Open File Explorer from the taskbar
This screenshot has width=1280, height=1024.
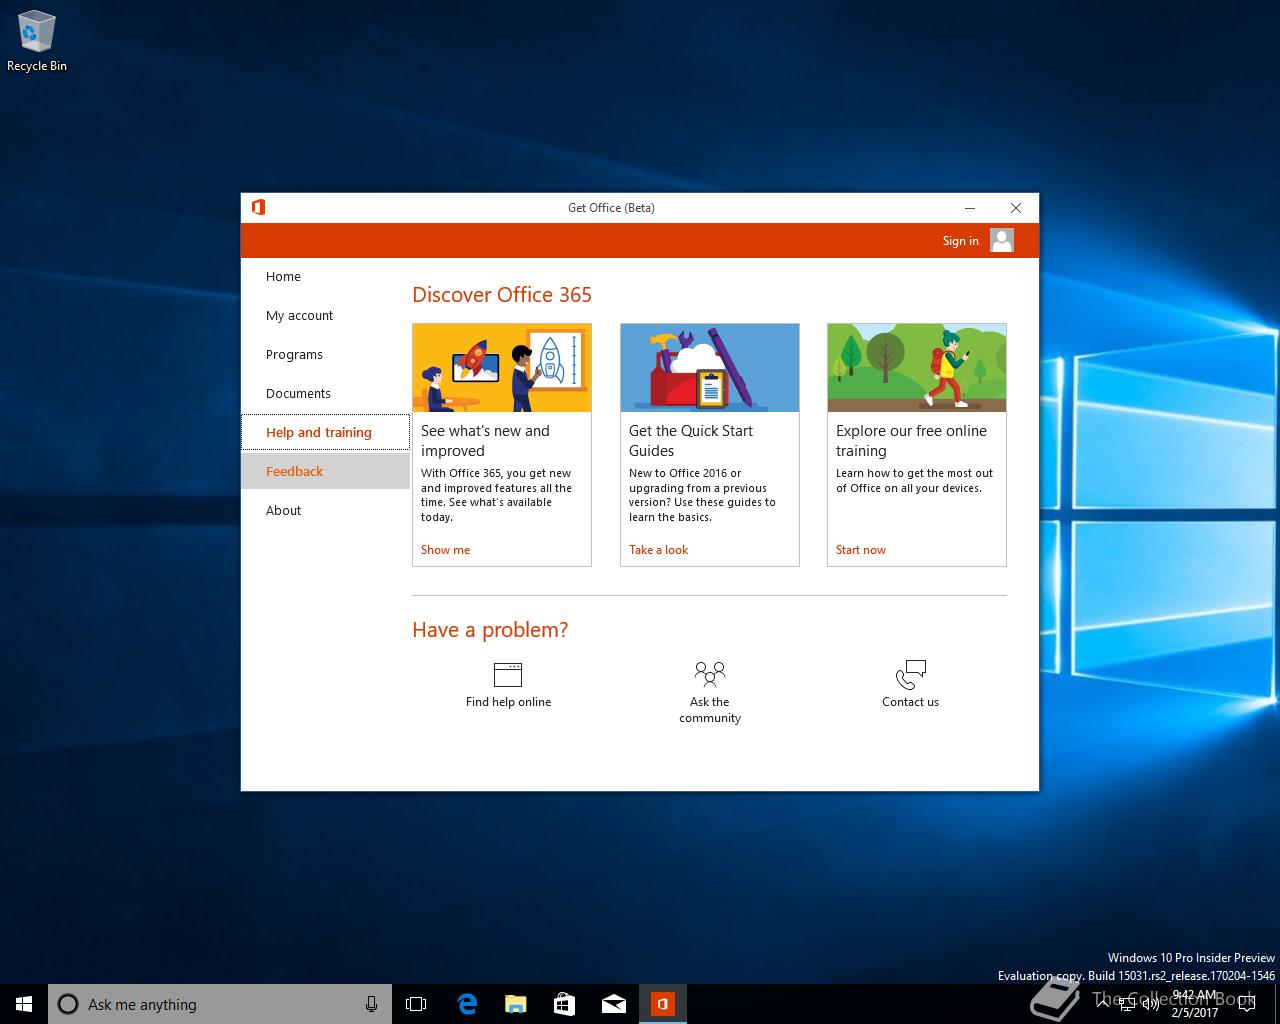point(515,1004)
